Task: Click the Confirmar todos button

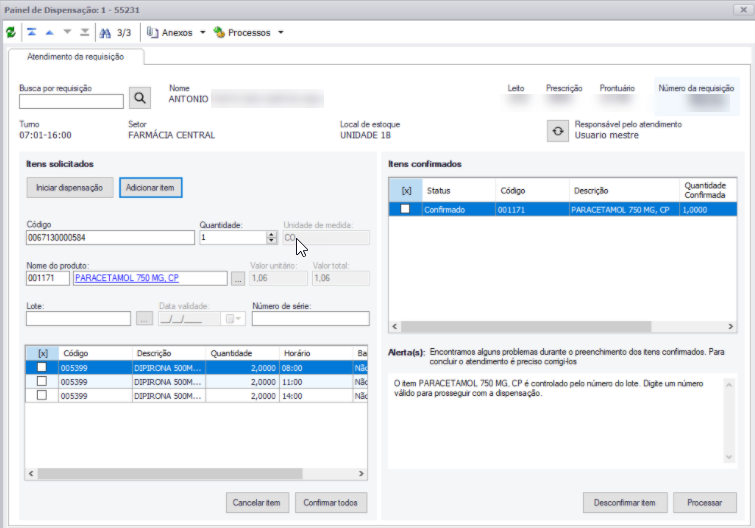Action: 331,502
